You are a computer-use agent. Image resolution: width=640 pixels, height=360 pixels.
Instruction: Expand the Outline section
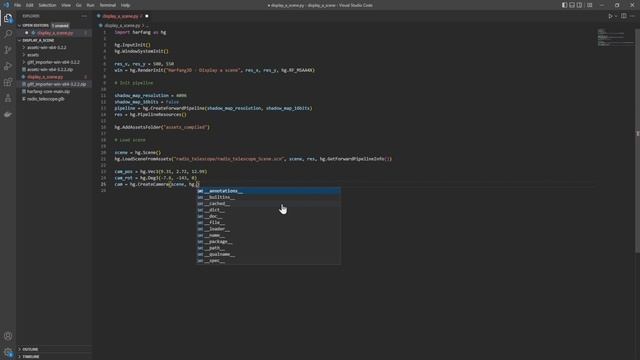[x=30, y=349]
